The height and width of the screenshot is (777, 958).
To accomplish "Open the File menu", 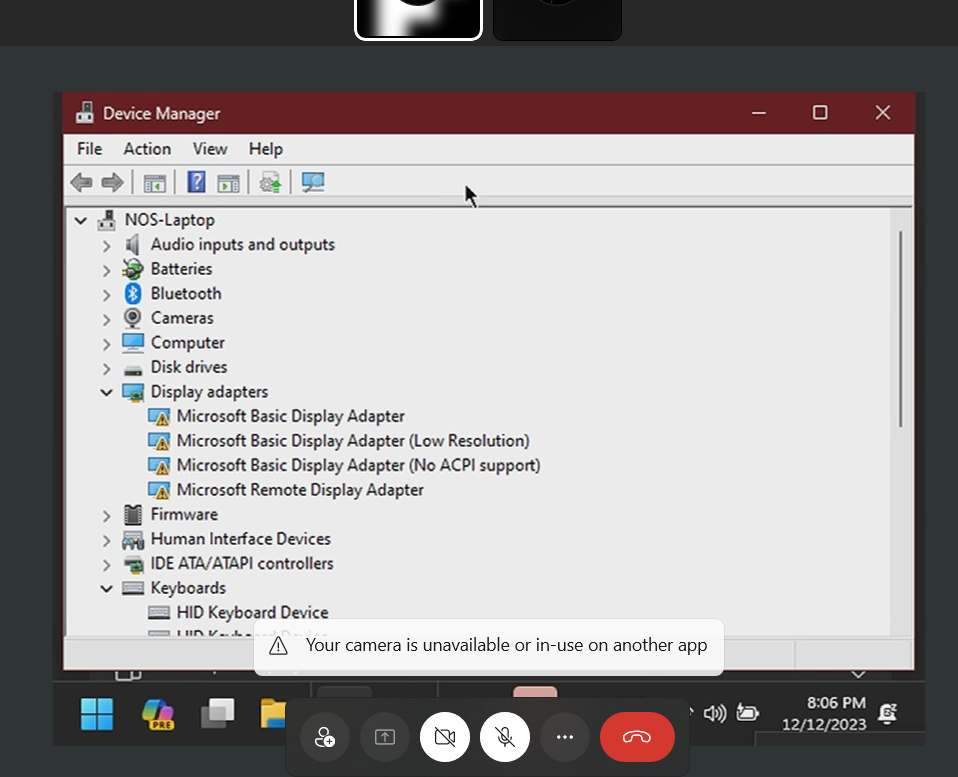I will [89, 149].
